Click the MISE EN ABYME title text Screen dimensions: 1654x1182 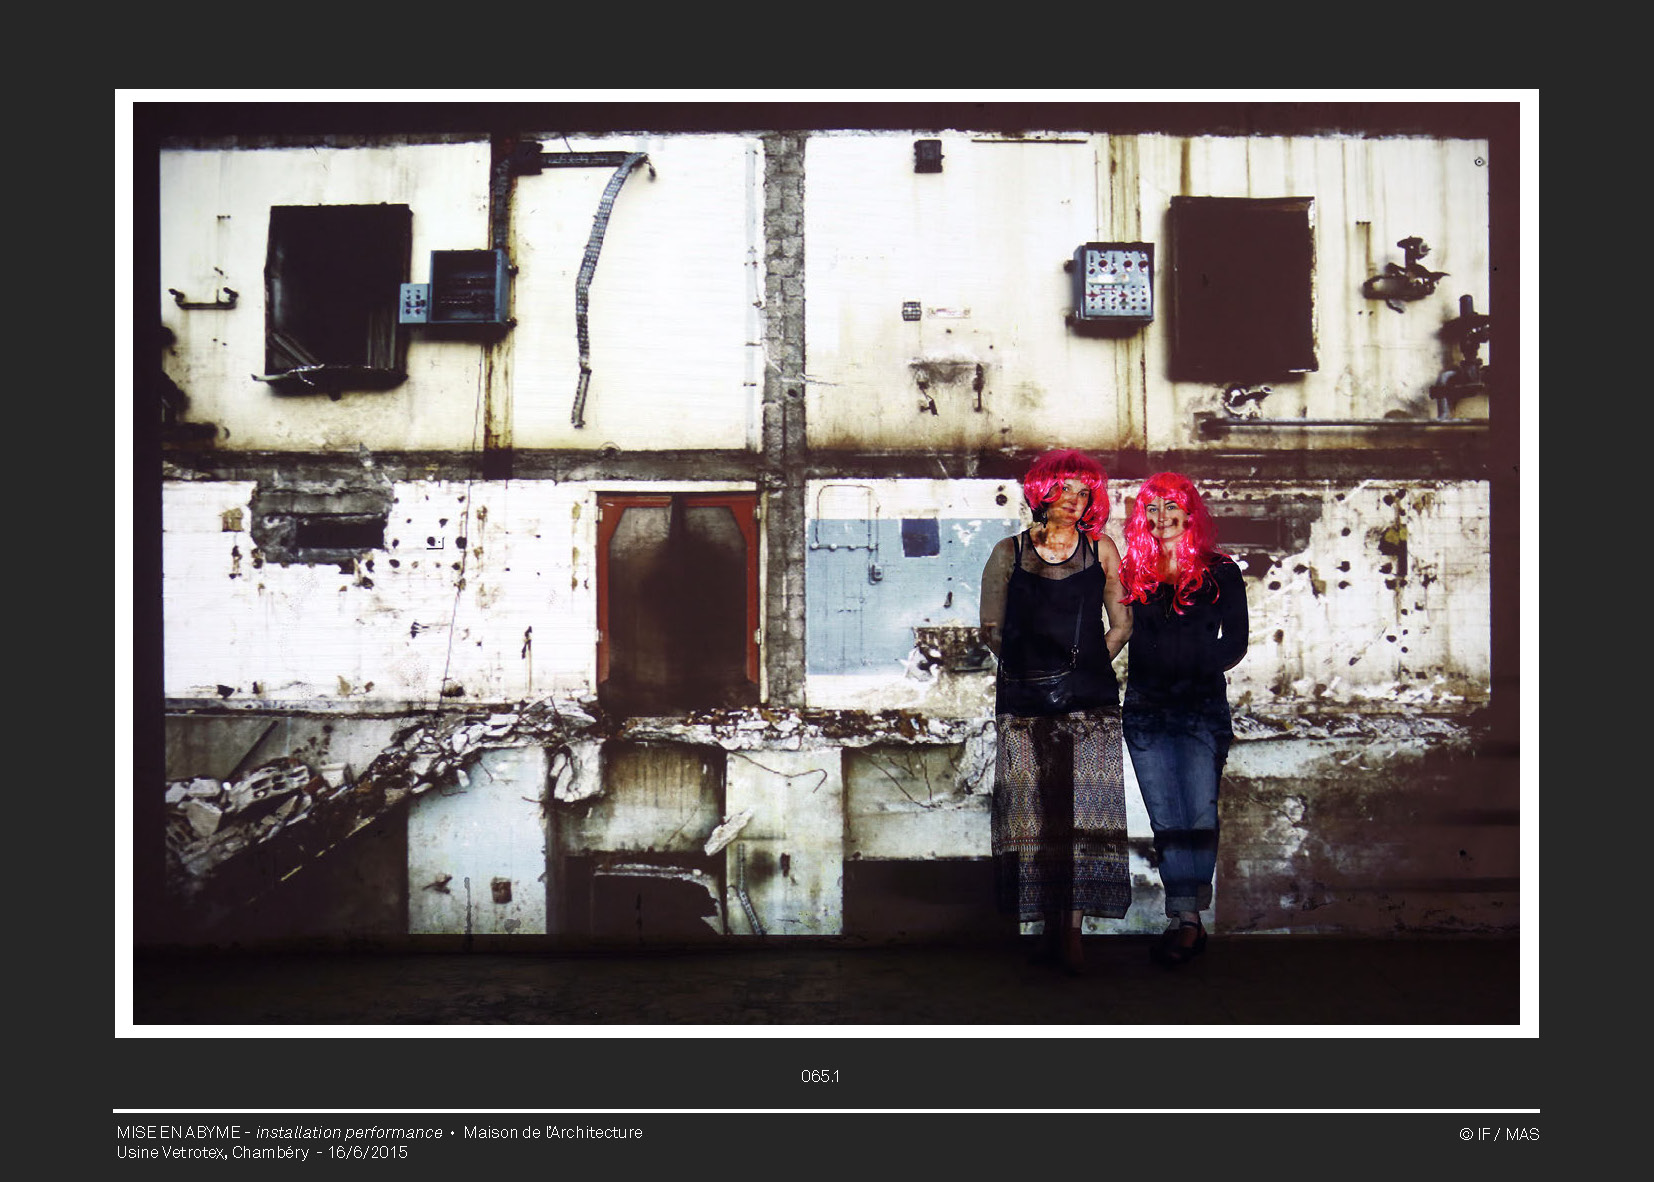tap(178, 1132)
